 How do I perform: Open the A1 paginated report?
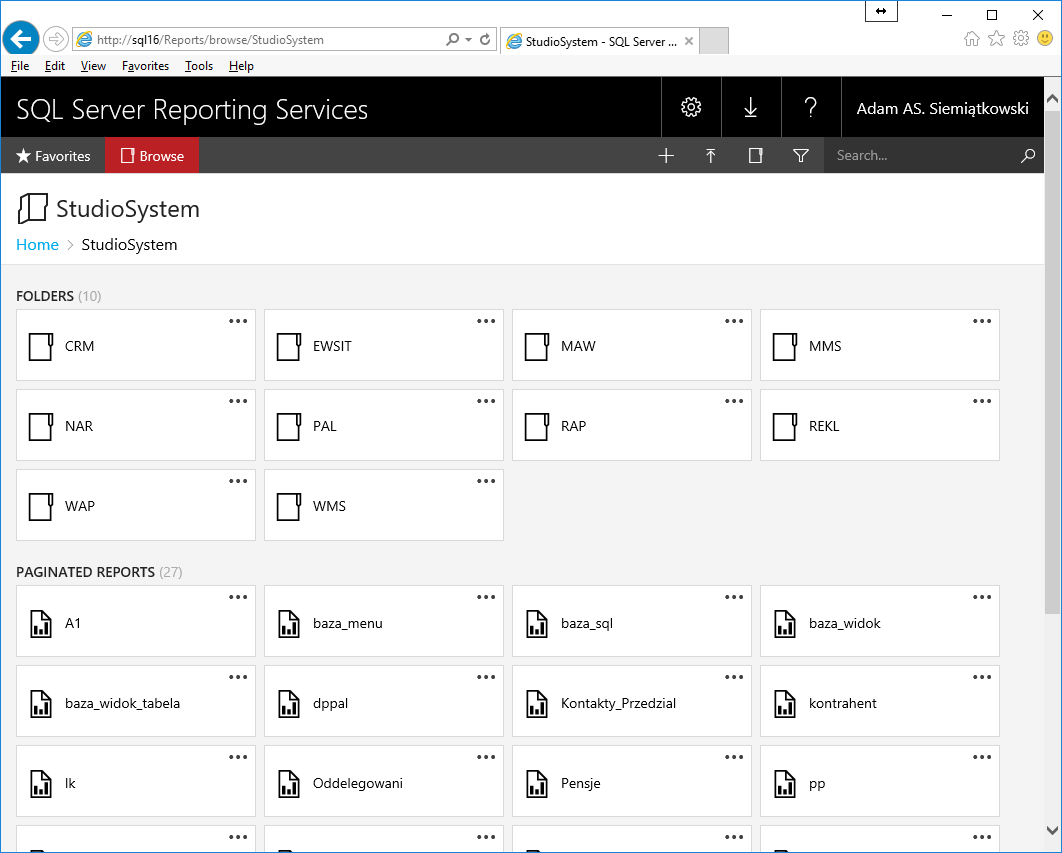pyautogui.click(x=135, y=622)
